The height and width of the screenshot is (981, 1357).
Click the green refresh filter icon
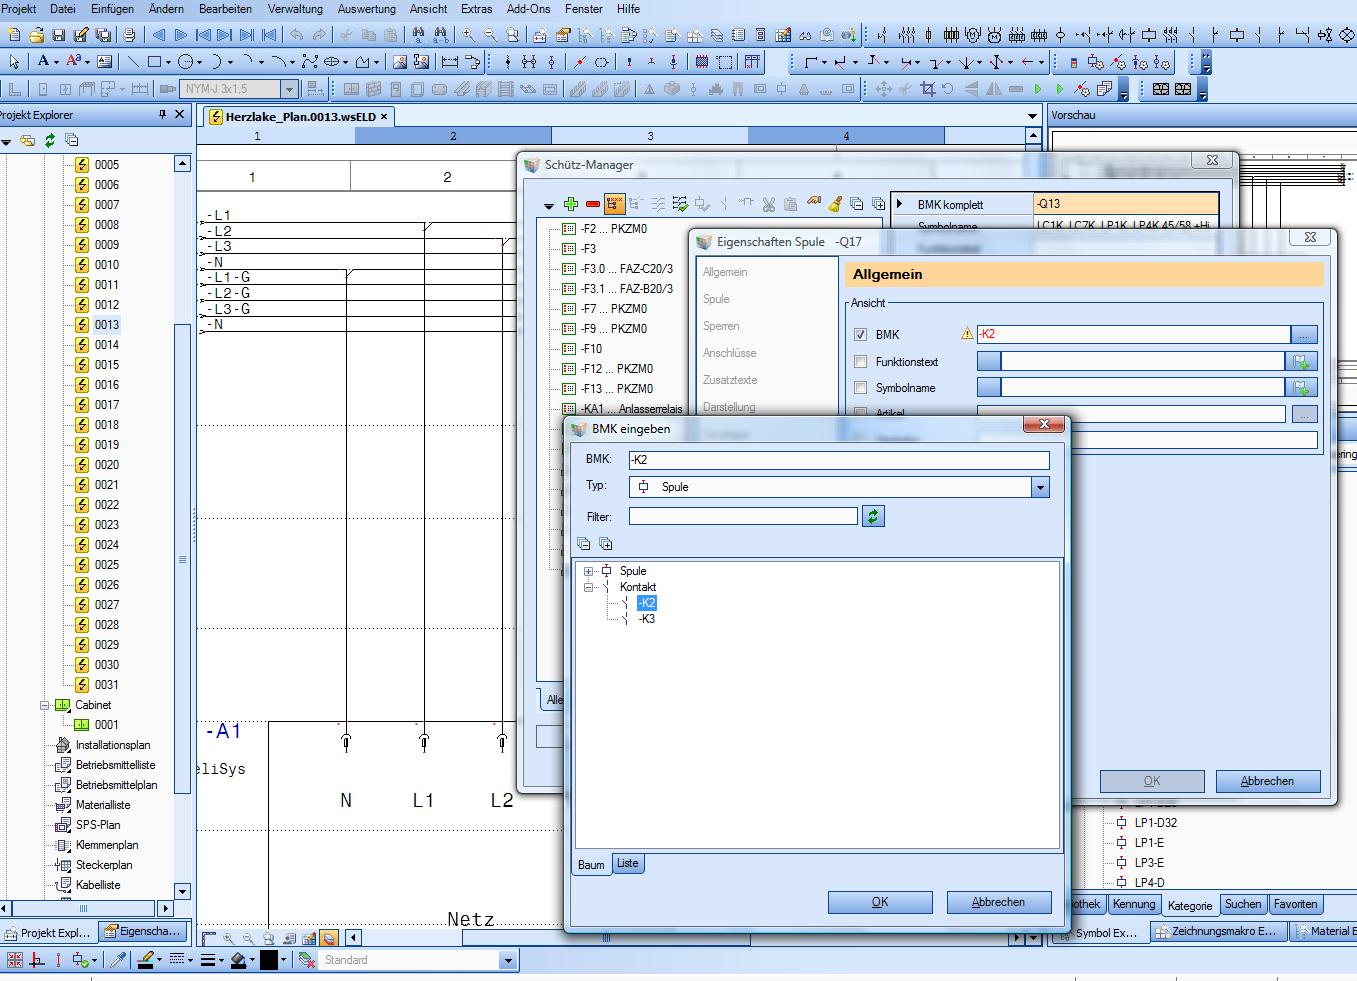pyautogui.click(x=873, y=516)
